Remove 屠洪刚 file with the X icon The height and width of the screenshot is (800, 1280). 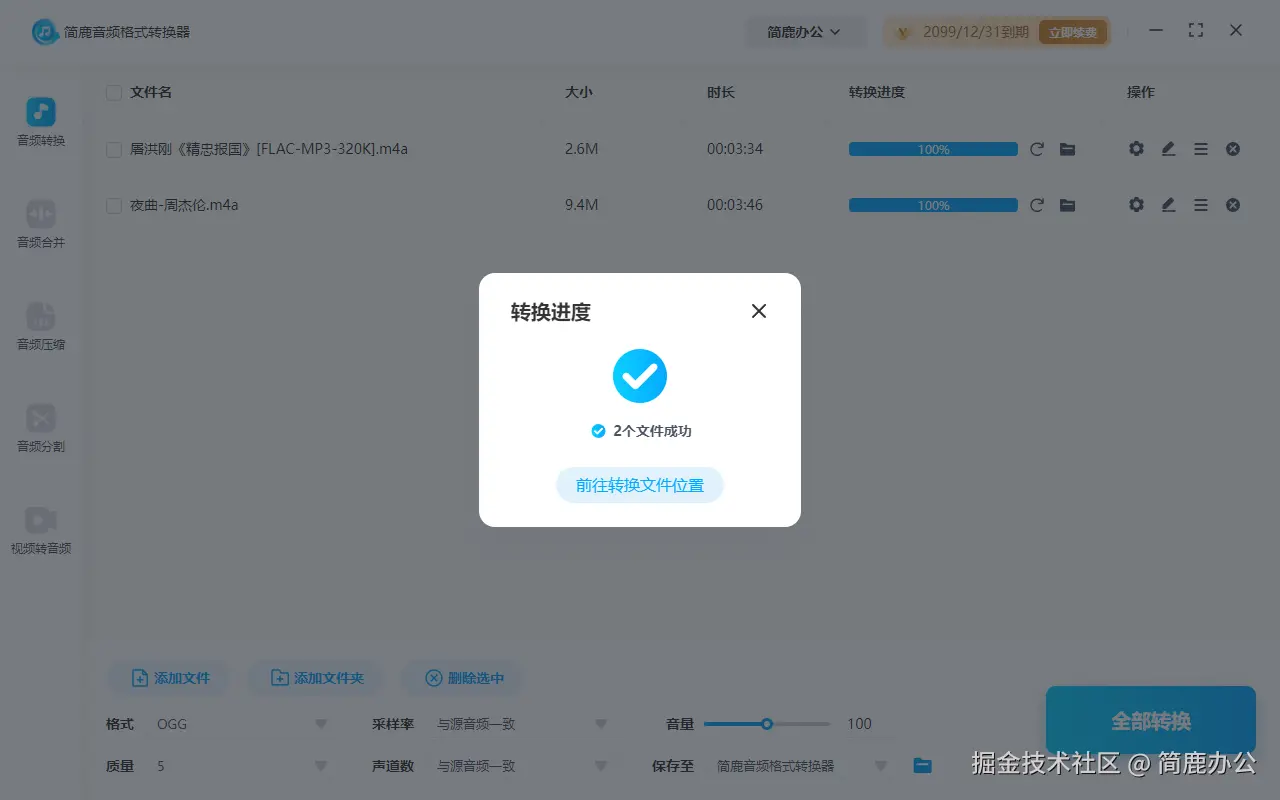pyautogui.click(x=1233, y=149)
